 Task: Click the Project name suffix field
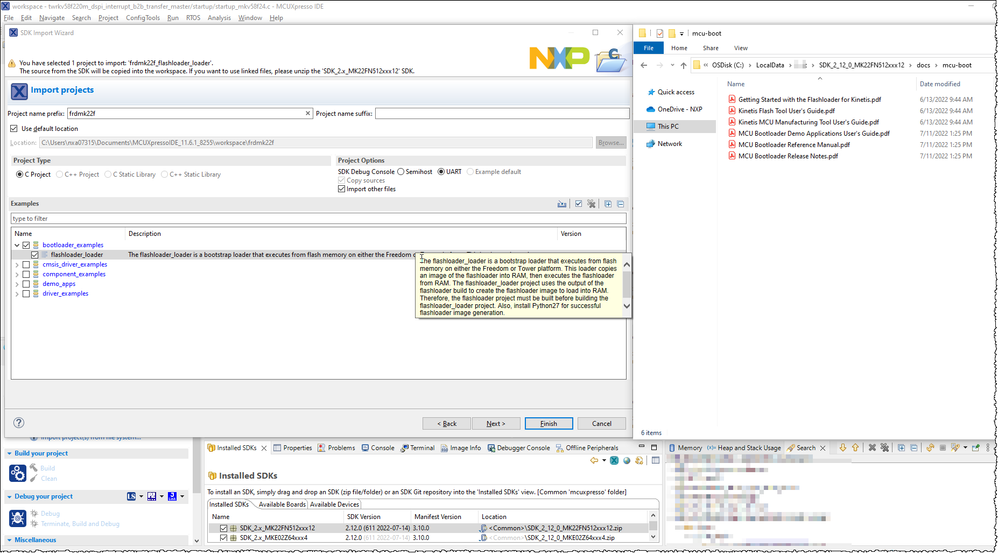pos(502,113)
